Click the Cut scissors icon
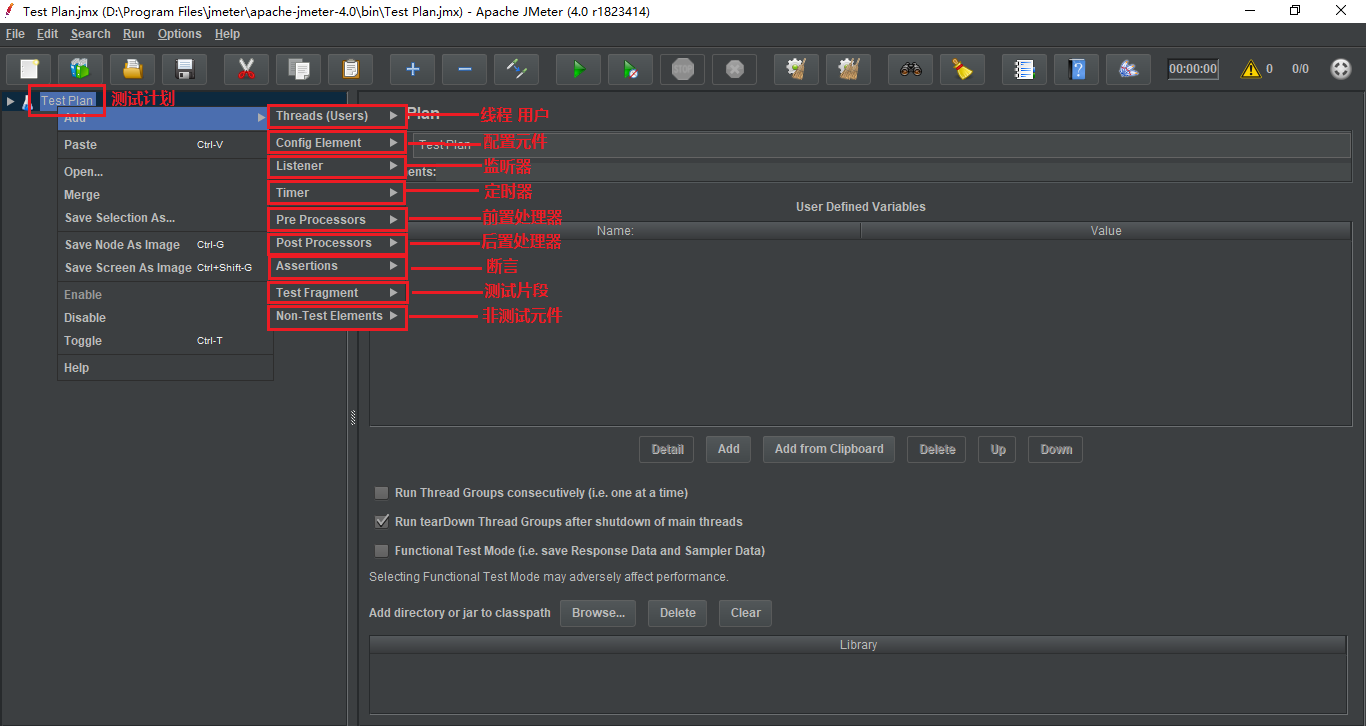 click(246, 69)
